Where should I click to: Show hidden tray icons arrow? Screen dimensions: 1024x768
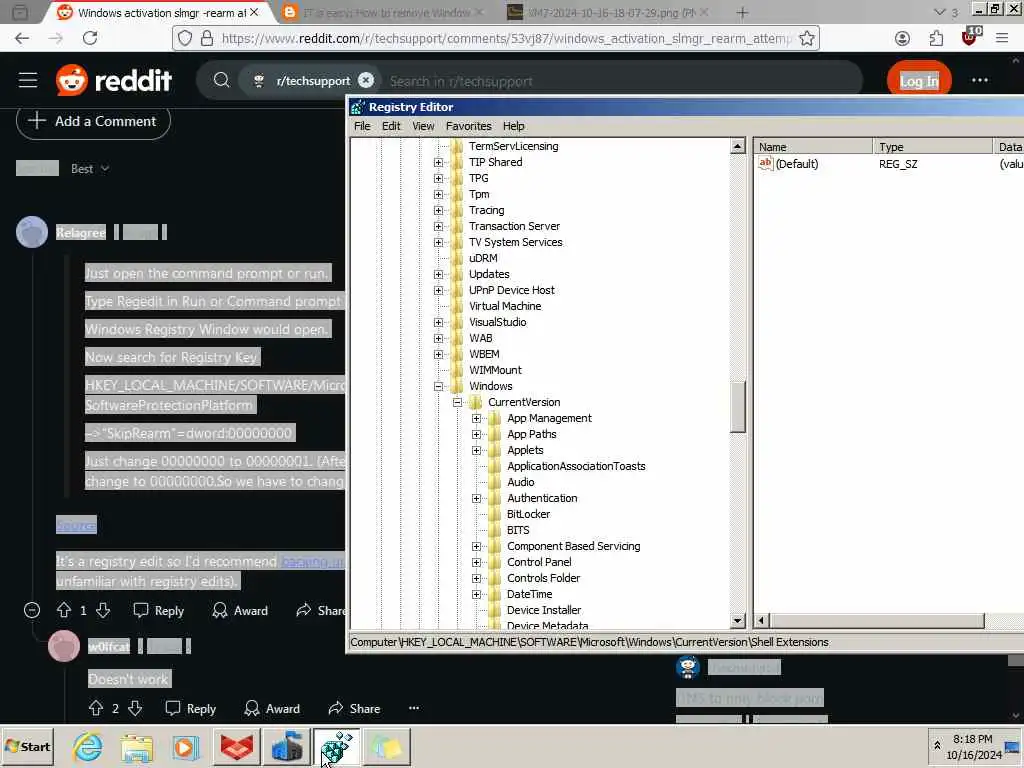tap(937, 745)
